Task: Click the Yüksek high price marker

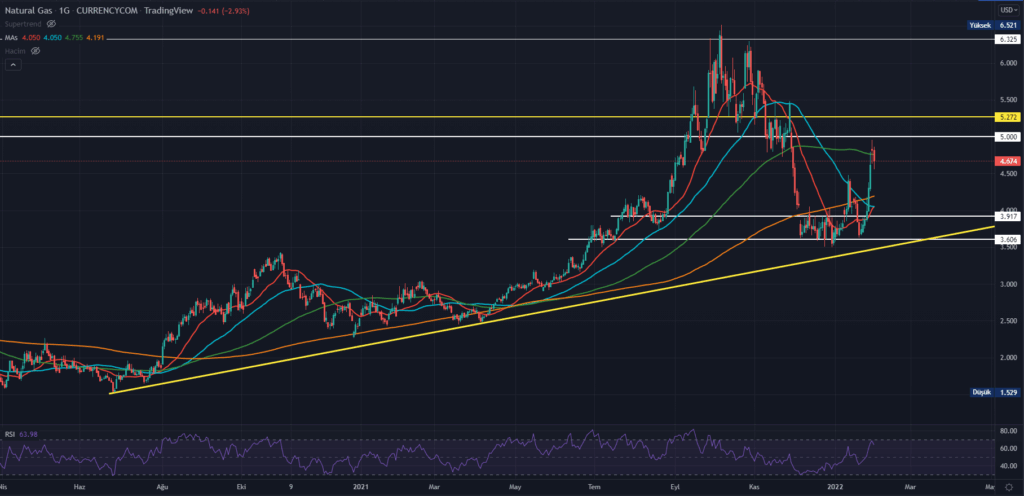Action: point(979,24)
